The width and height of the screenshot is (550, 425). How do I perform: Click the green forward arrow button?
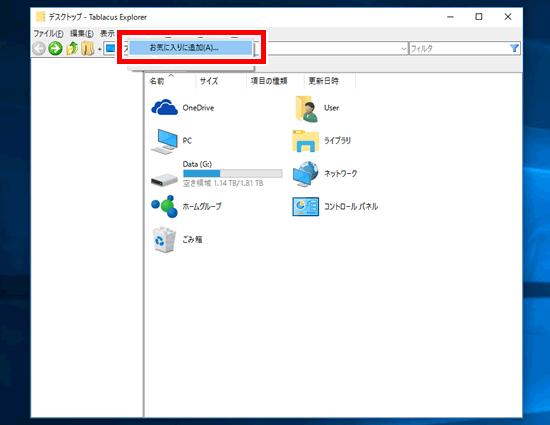[55, 48]
